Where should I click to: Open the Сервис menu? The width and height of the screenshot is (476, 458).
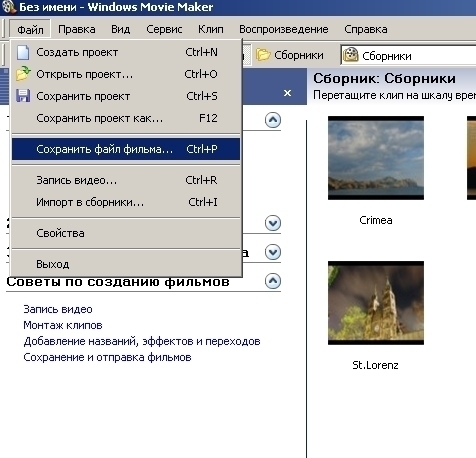coord(164,29)
